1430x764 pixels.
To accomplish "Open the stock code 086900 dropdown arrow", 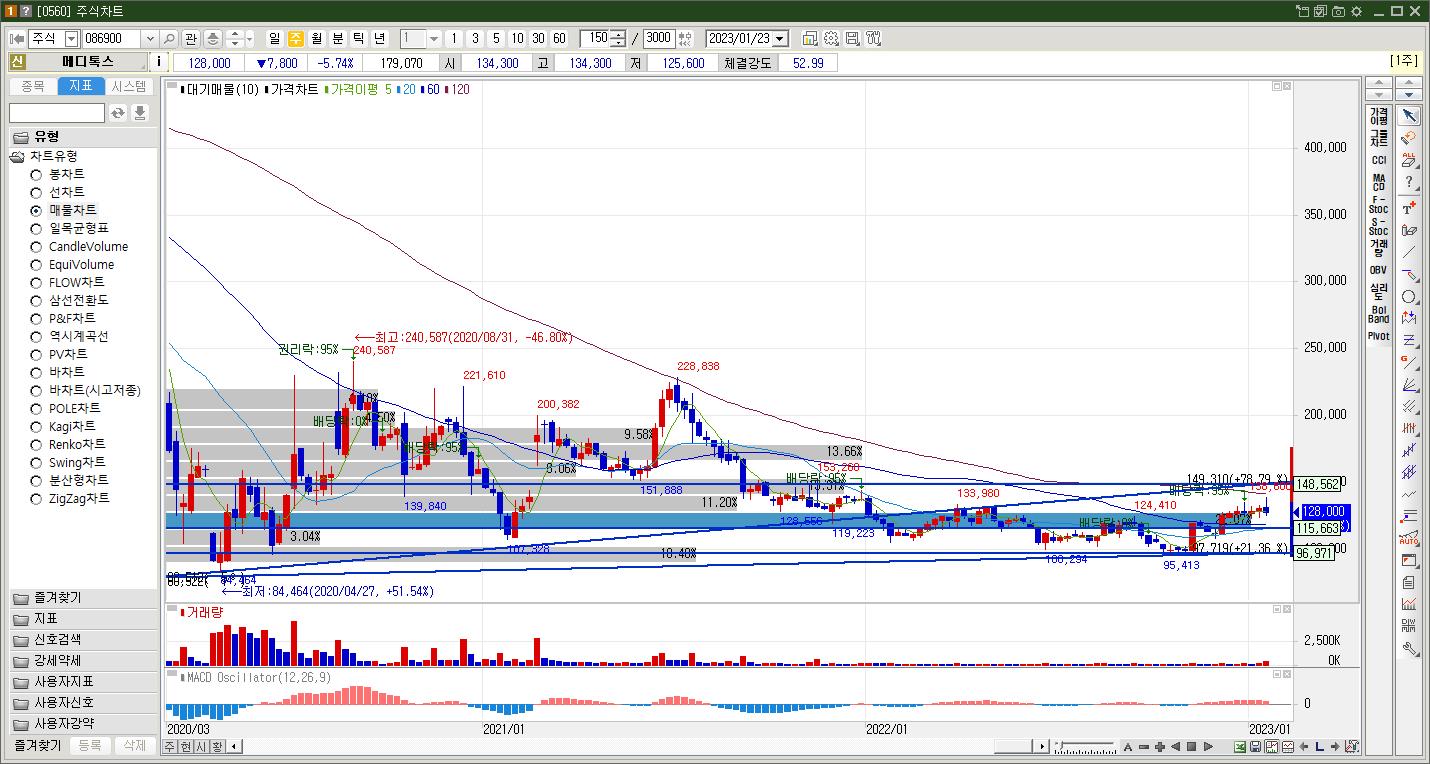I will (x=150, y=39).
